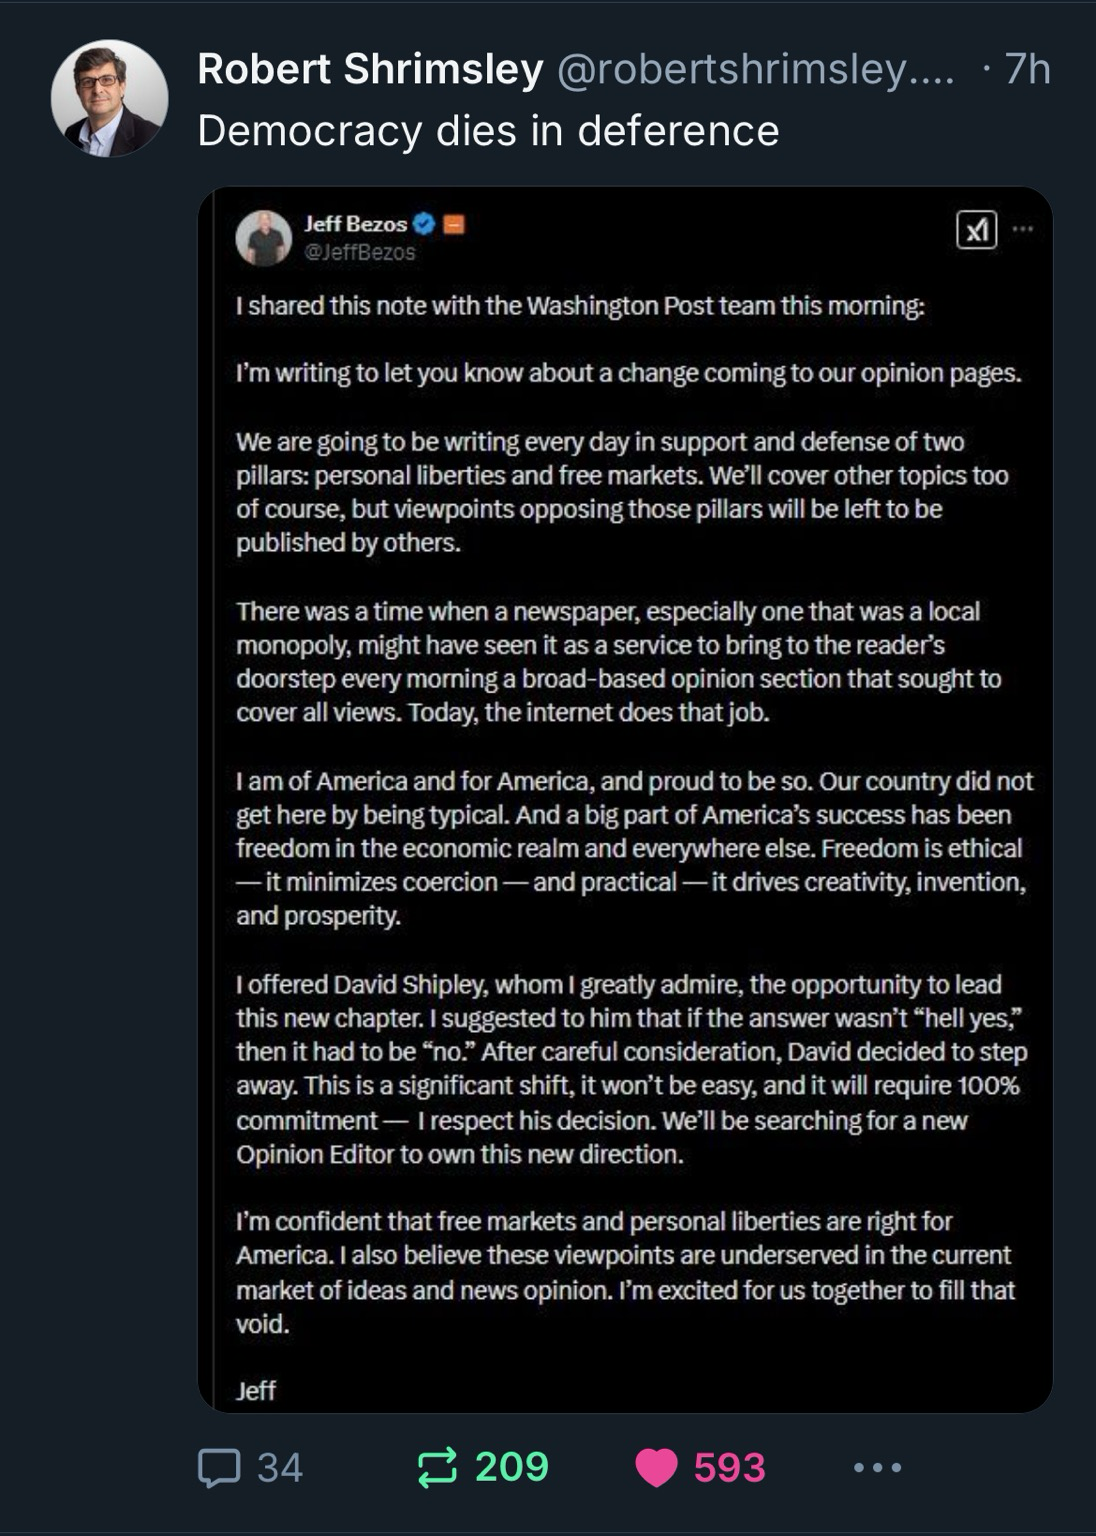Click the @JeffBezos handle text
The image size is (1096, 1536).
pos(360,253)
